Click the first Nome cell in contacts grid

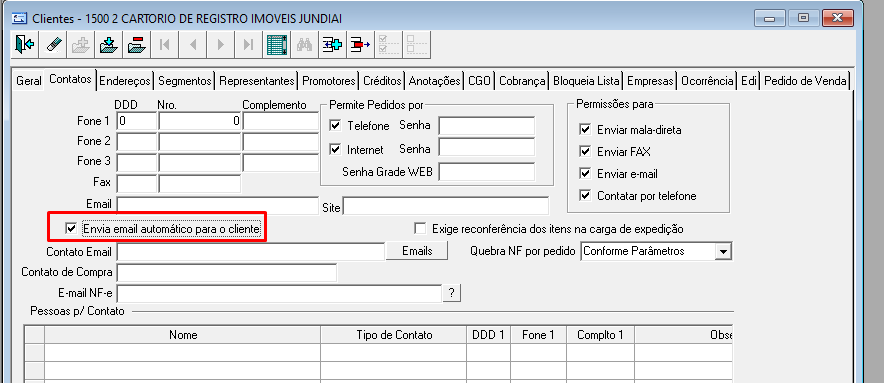pyautogui.click(x=183, y=353)
